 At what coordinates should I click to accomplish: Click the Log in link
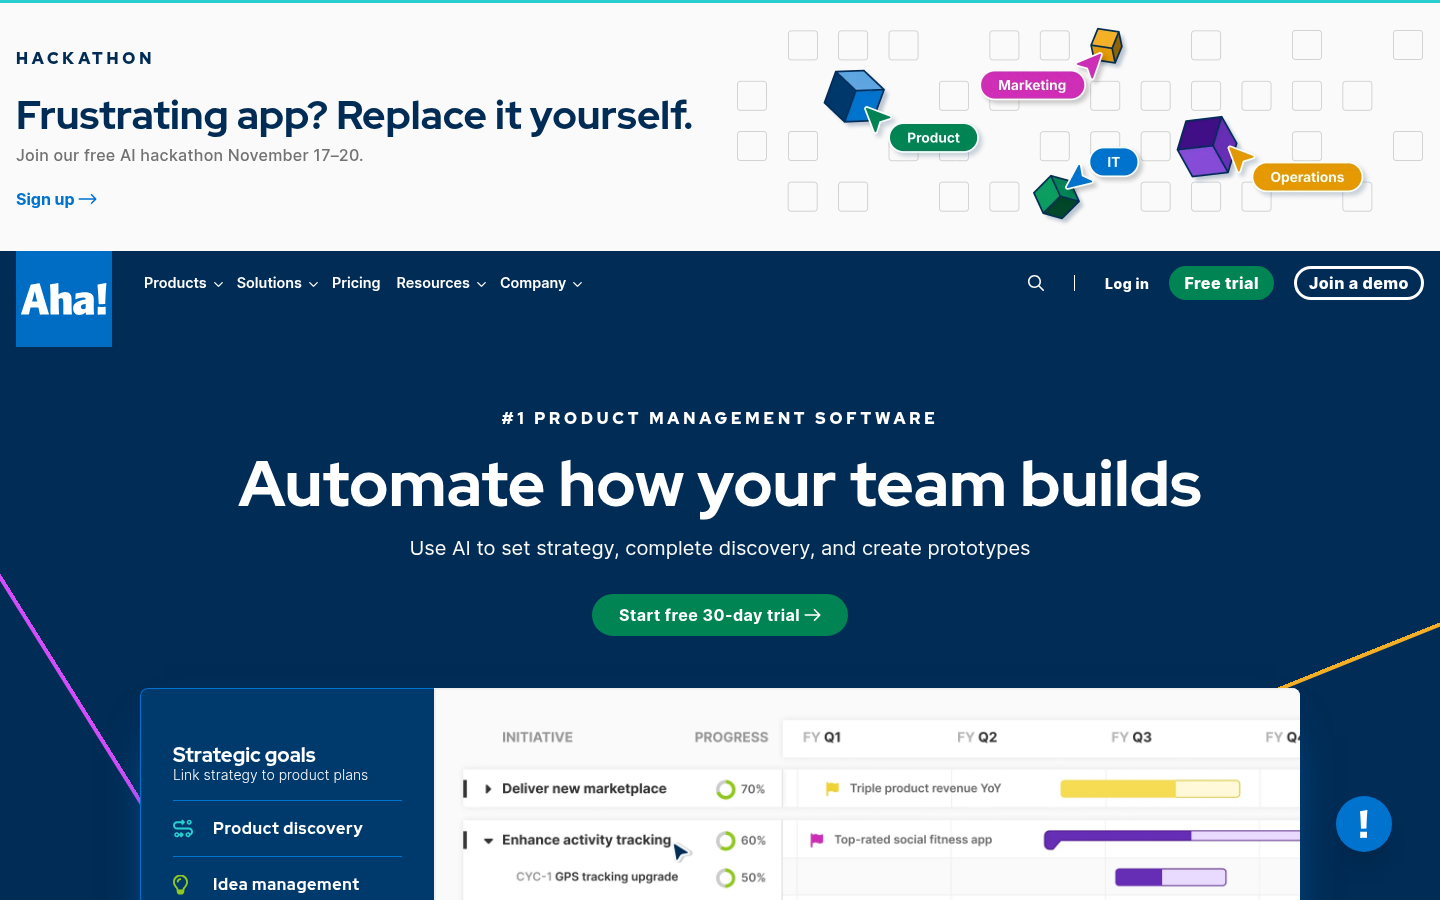pos(1126,283)
